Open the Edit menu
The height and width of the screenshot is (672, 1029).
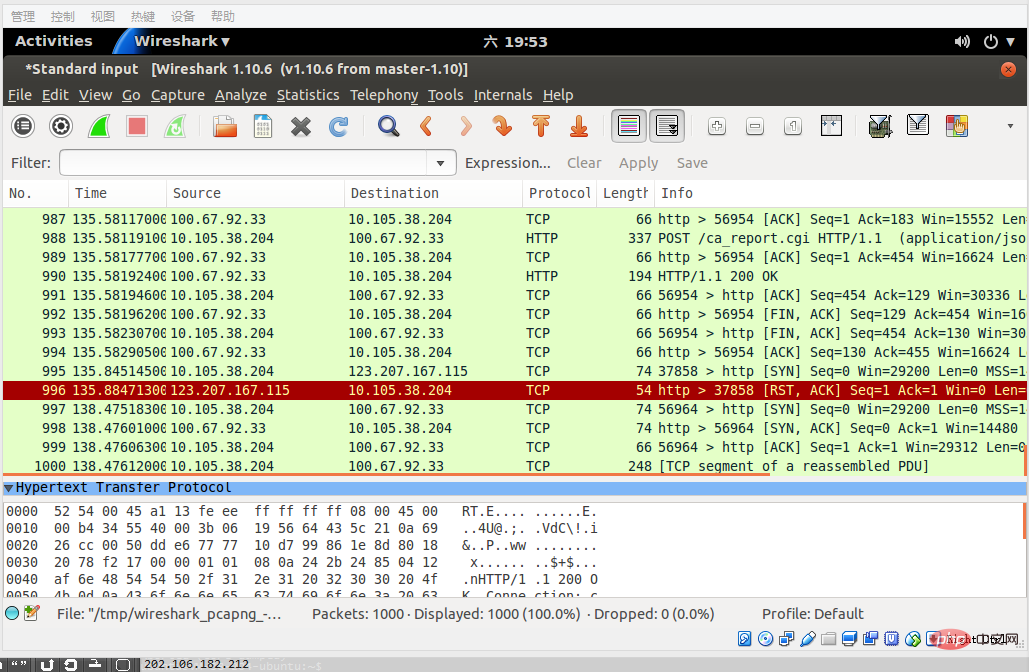tap(55, 95)
